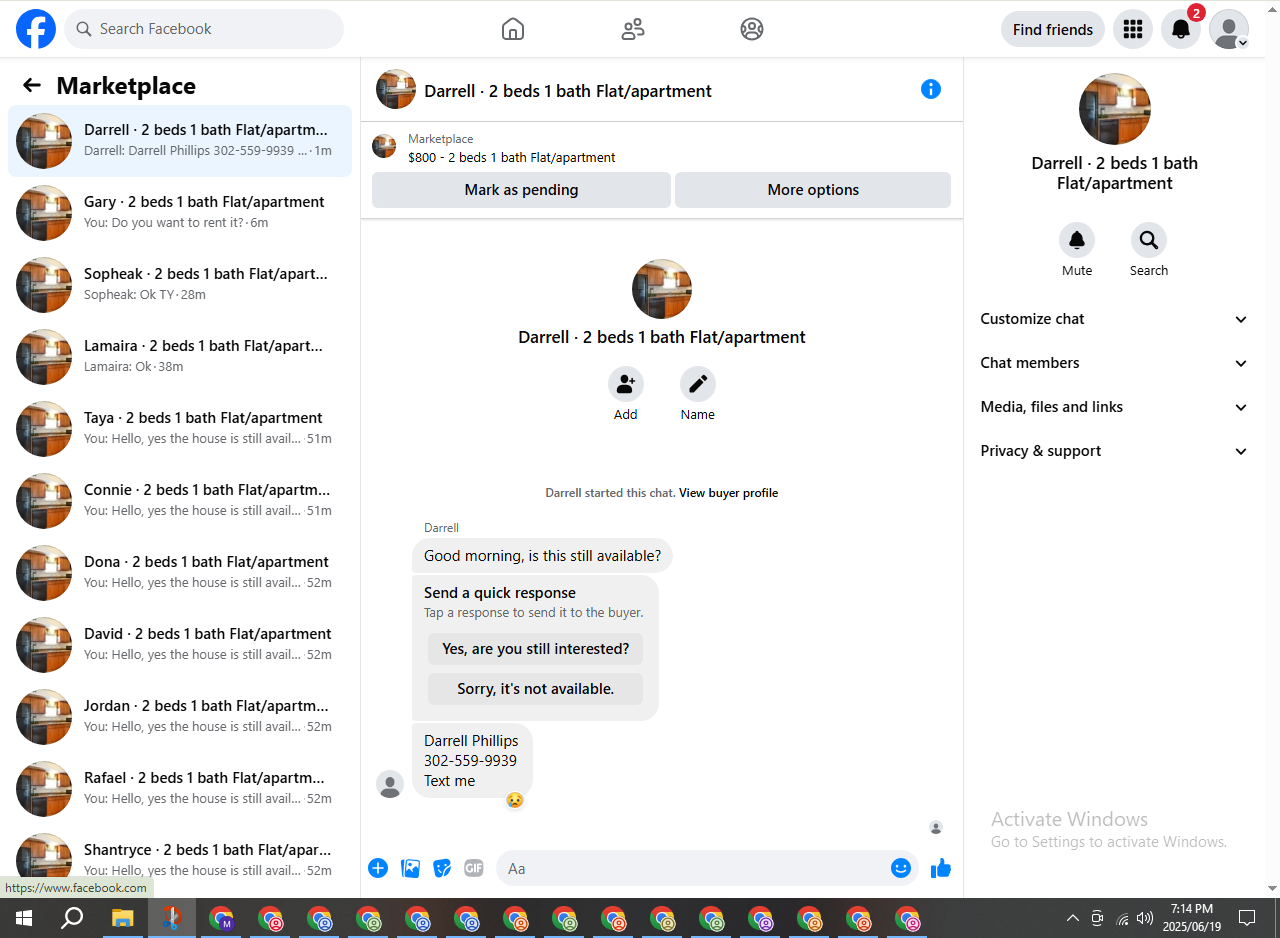
Task: Show hidden system tray icons
Action: [1073, 918]
